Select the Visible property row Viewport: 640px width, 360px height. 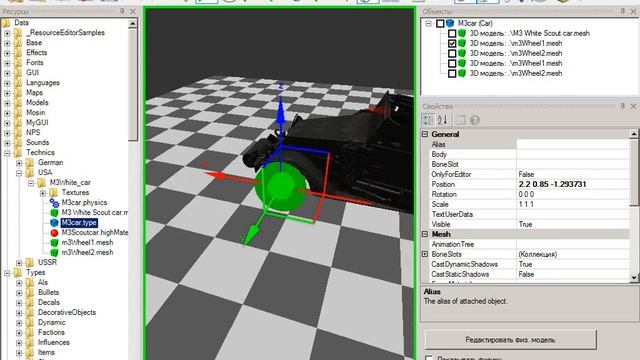click(529, 224)
